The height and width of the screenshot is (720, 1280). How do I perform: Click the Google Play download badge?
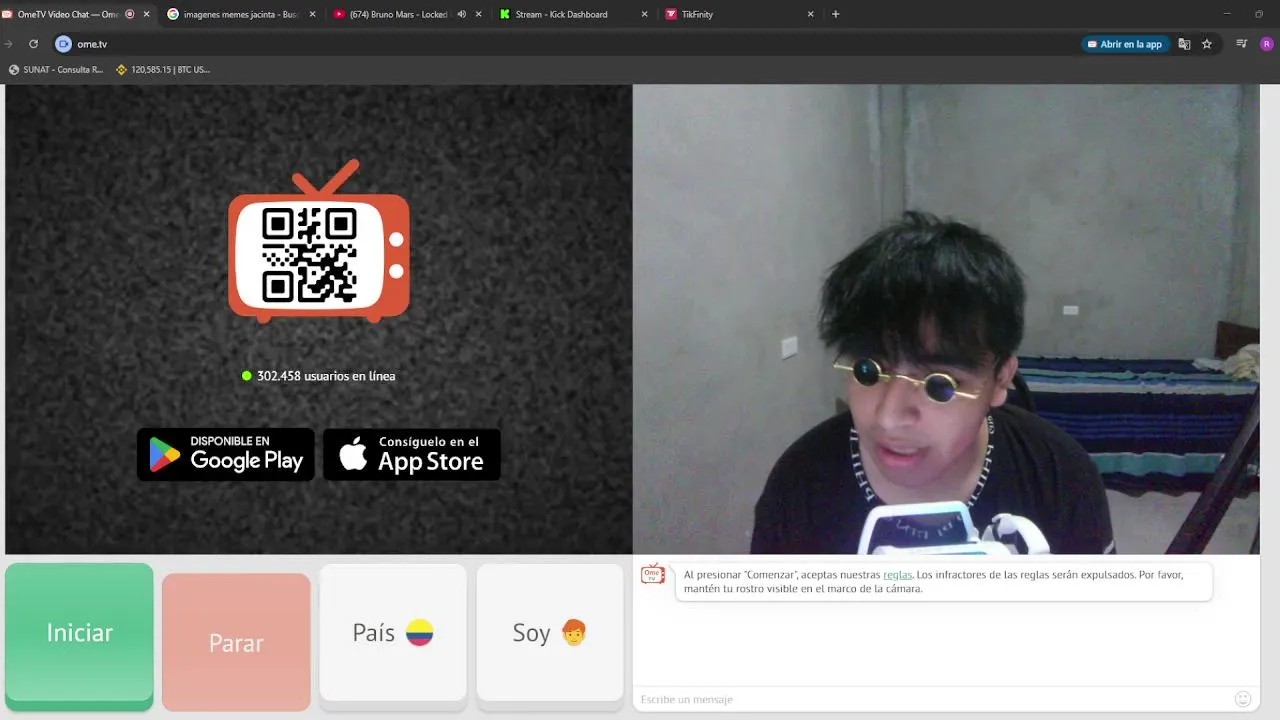pos(226,454)
